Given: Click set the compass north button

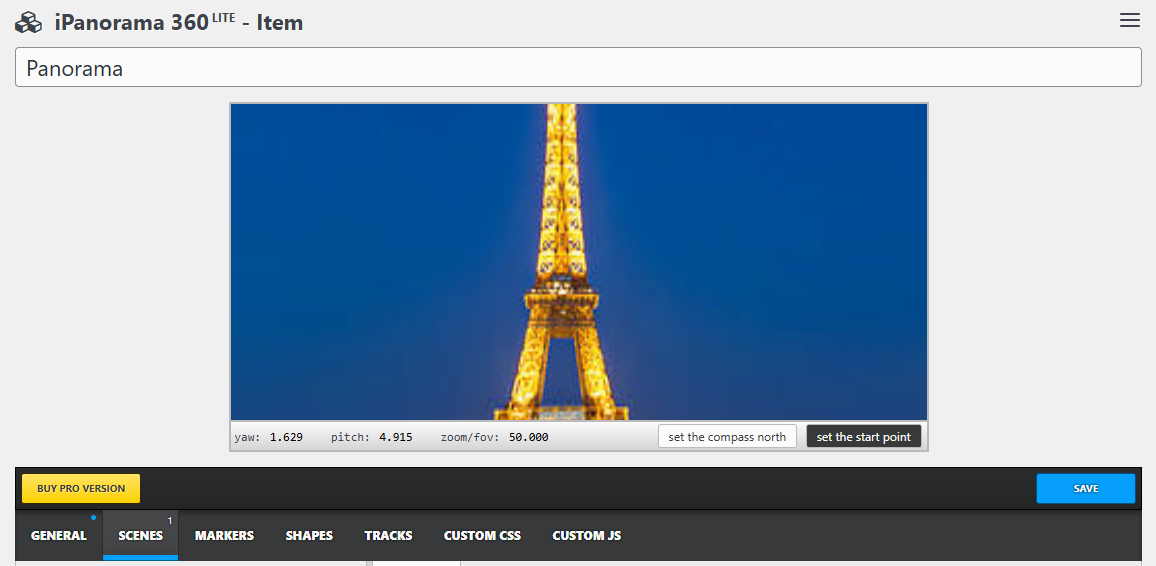Looking at the screenshot, I should pos(727,436).
